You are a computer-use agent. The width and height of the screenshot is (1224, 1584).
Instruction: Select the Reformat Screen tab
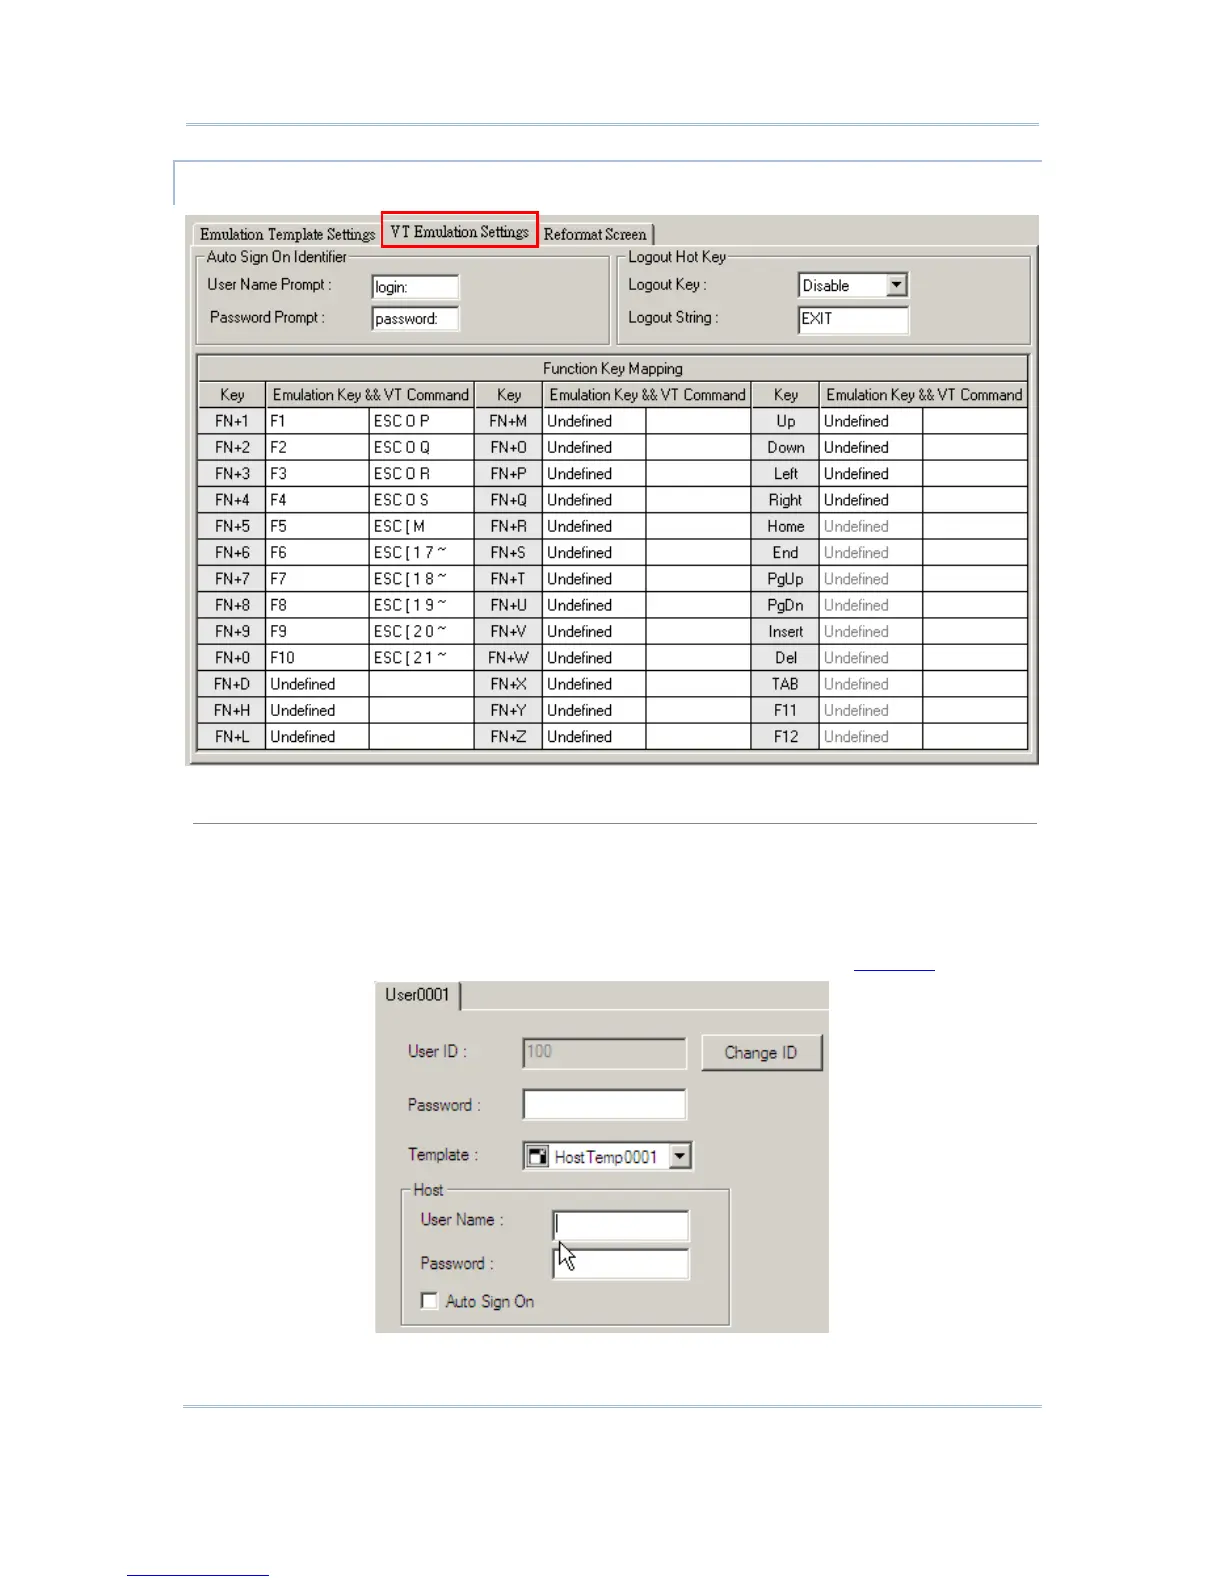point(595,234)
